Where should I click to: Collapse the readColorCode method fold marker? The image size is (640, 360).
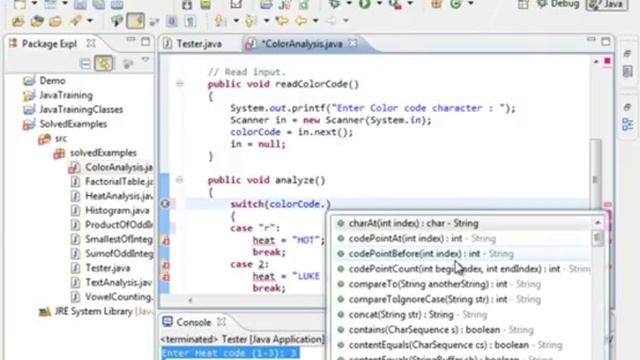180,84
